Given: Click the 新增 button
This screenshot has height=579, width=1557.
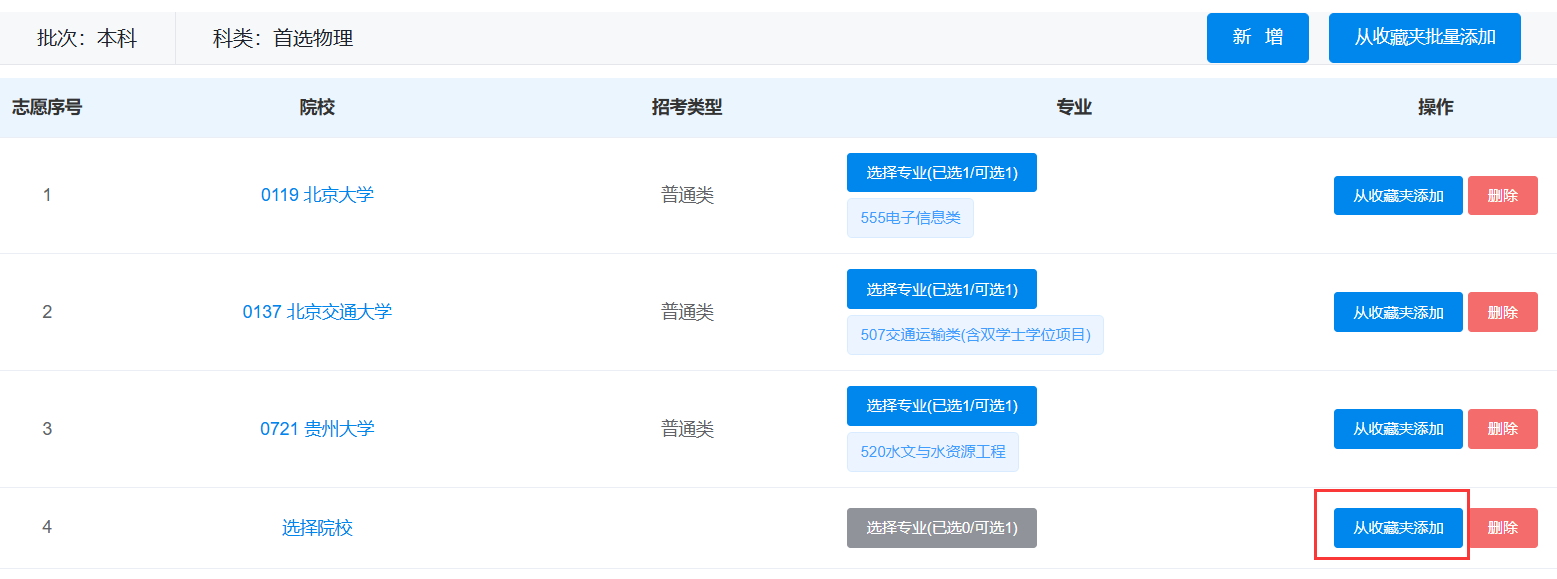Looking at the screenshot, I should coord(1257,38).
